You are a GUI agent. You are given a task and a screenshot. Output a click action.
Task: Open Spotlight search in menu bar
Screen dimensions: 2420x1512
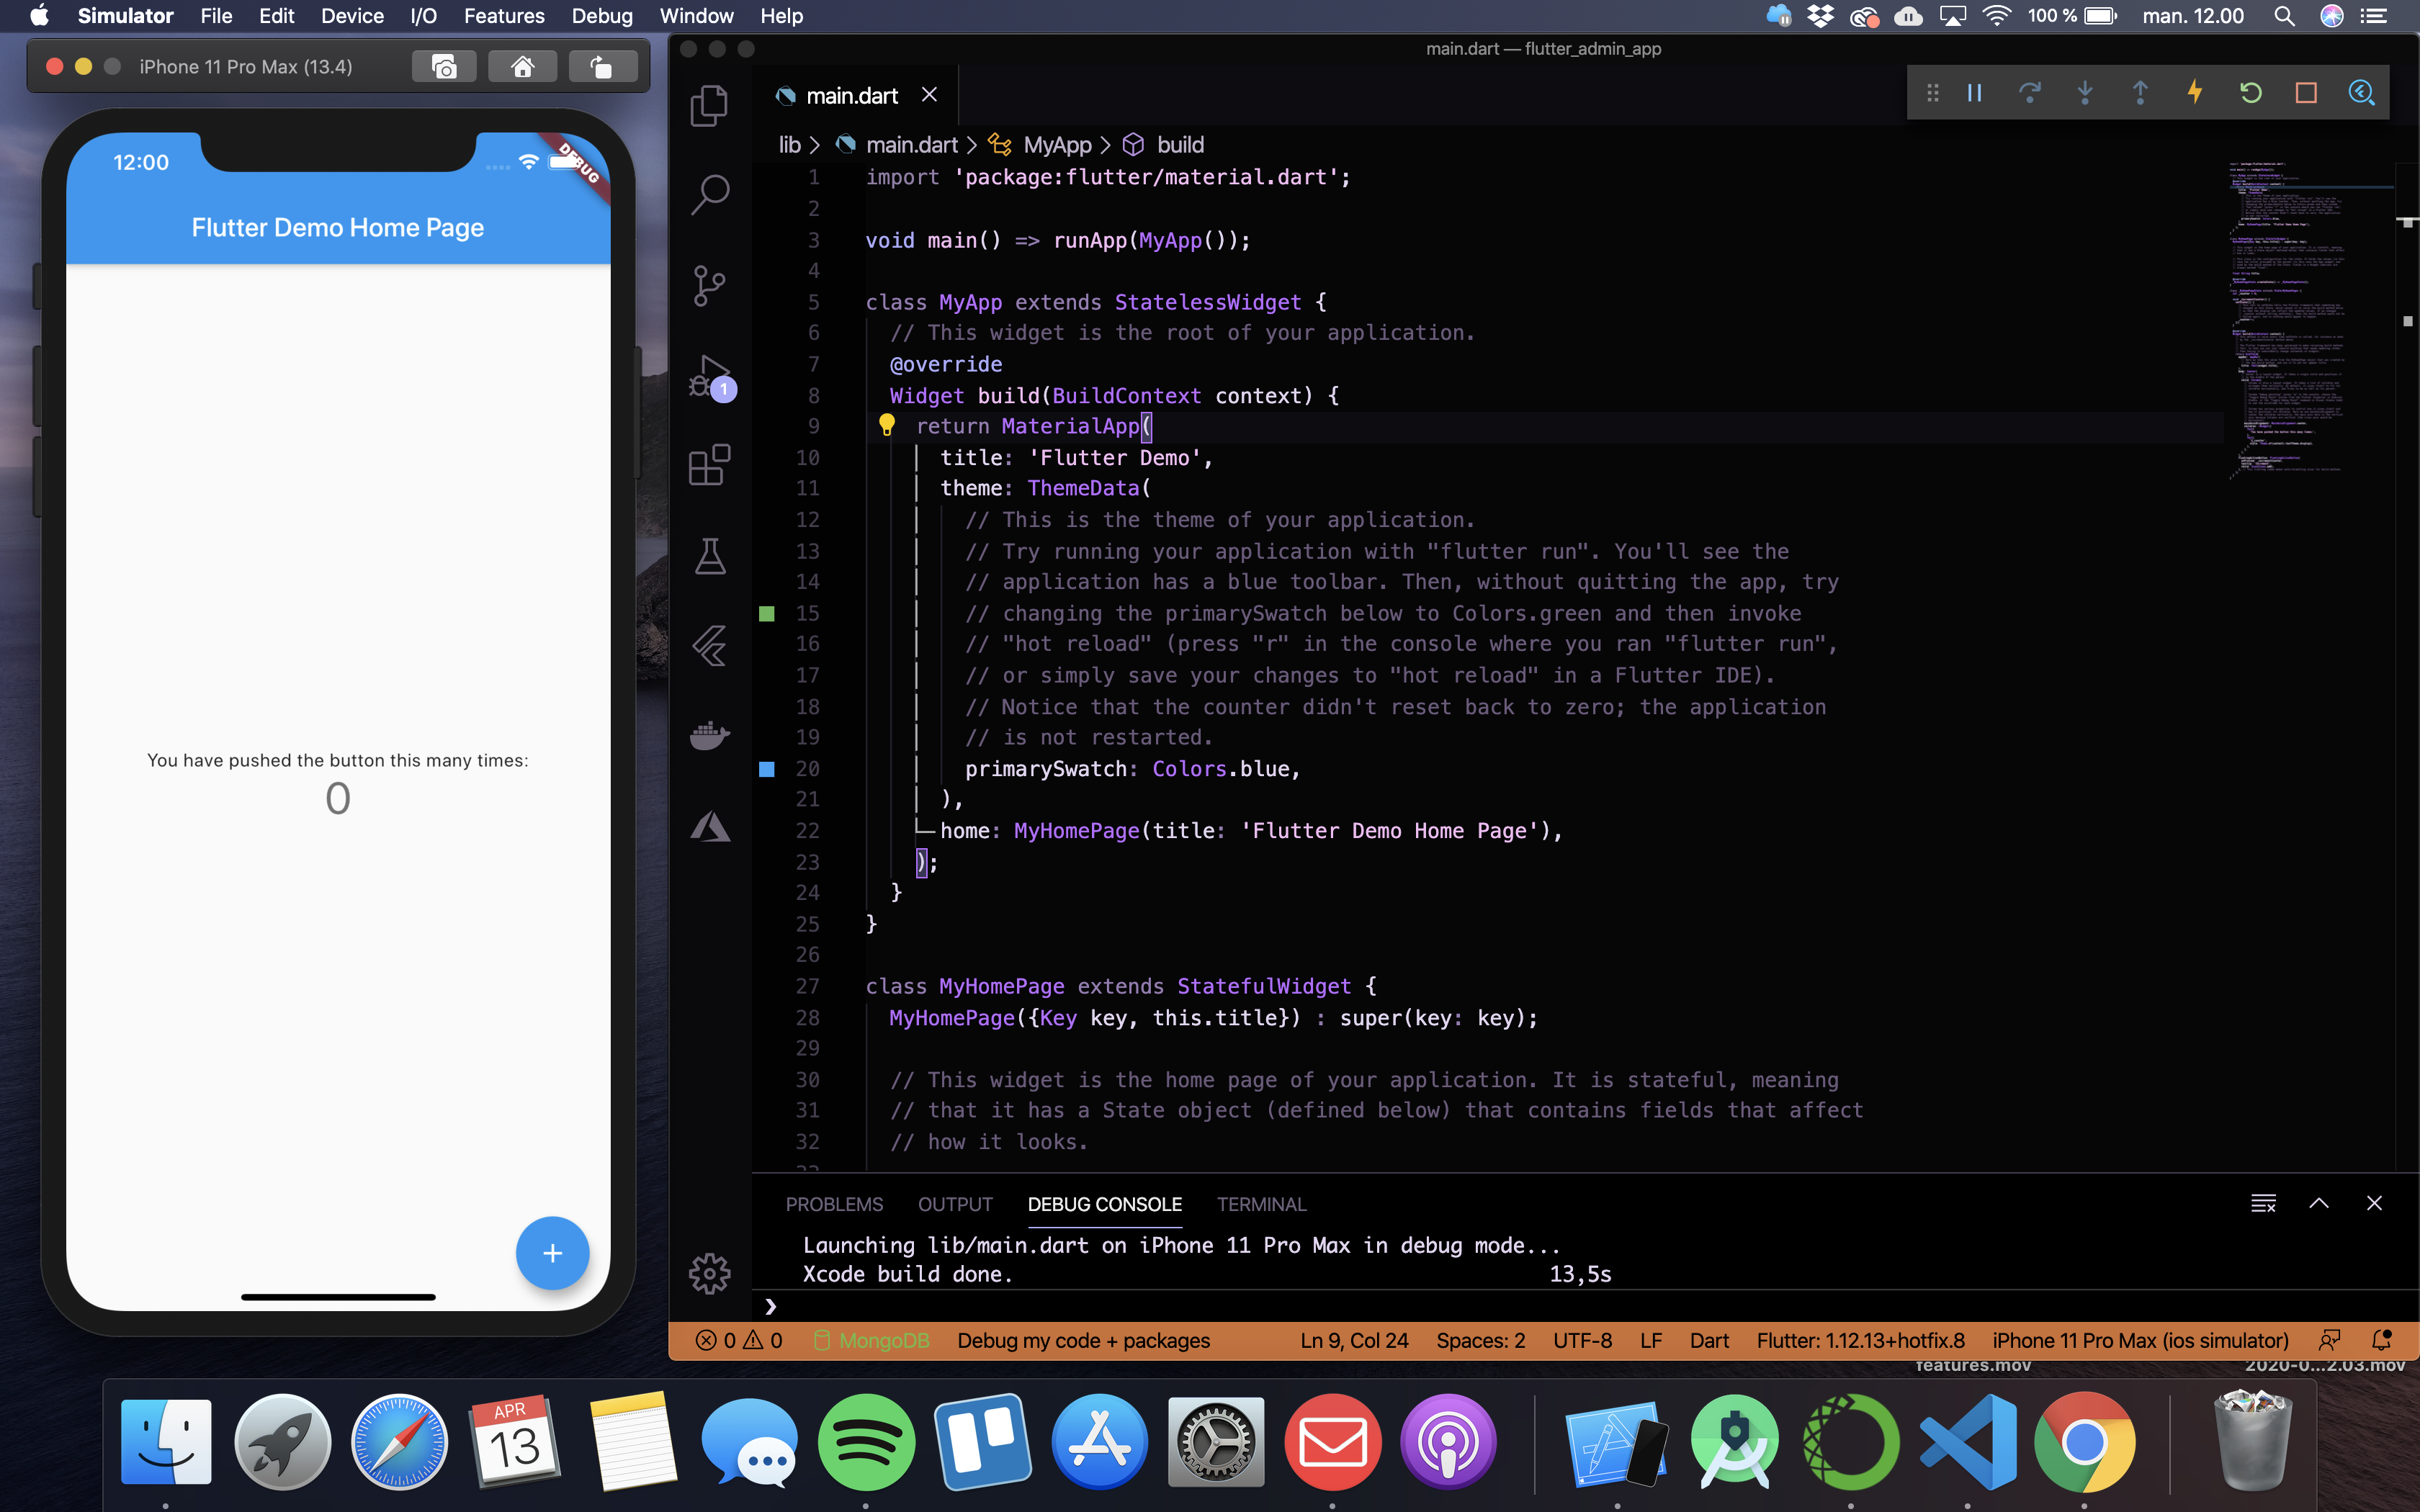[2284, 16]
